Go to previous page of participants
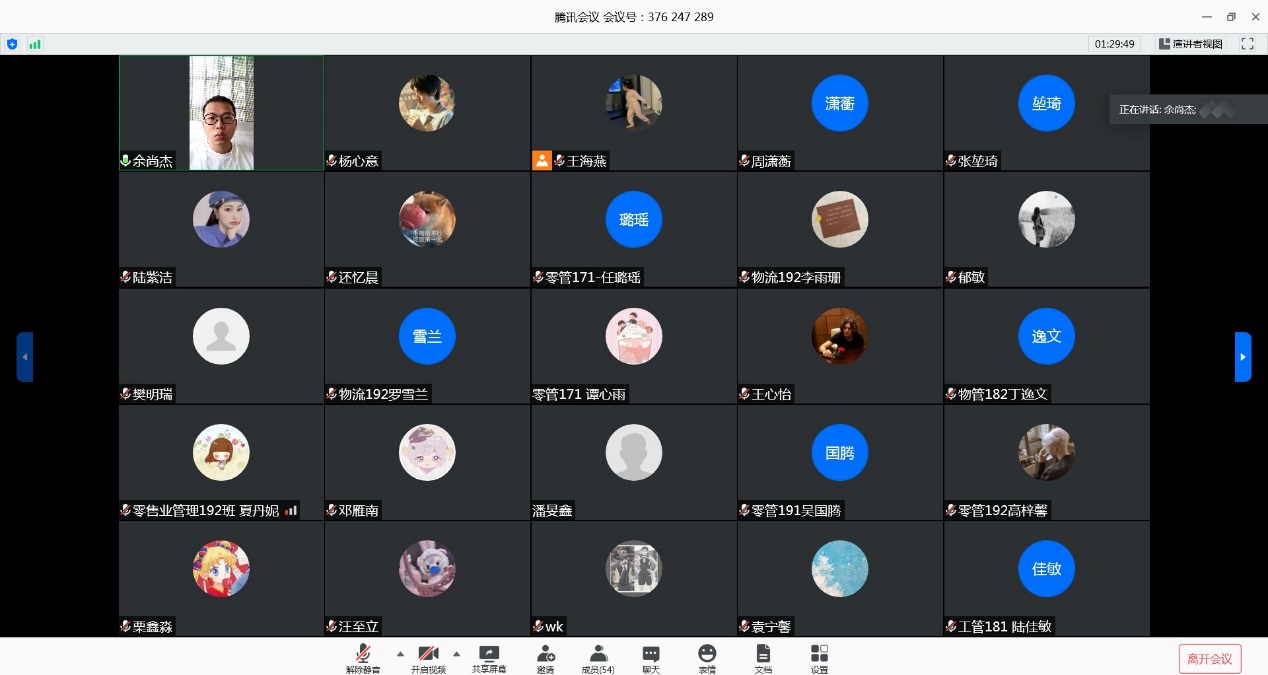 (x=25, y=357)
